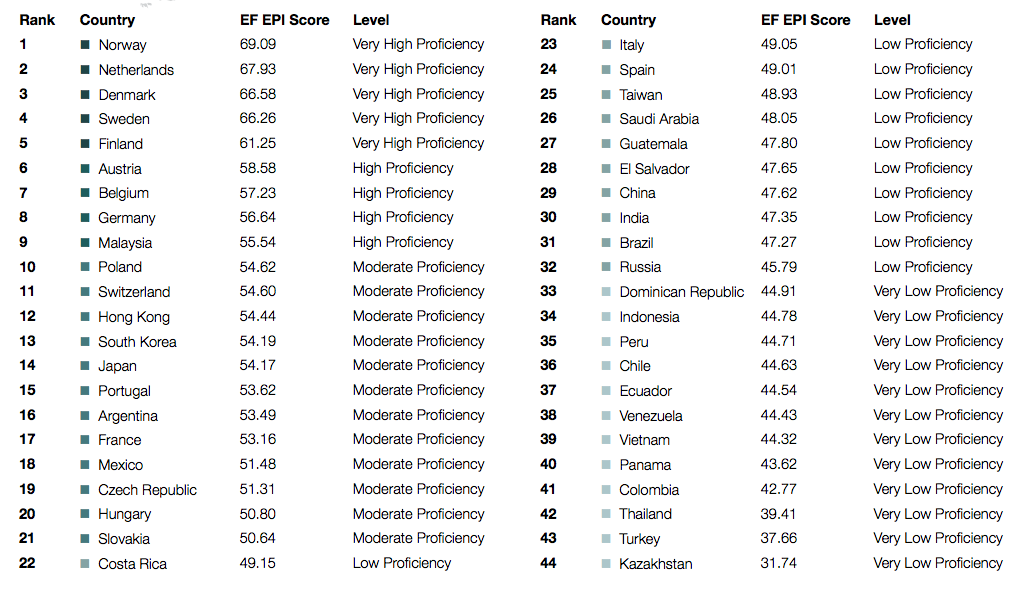Click the left Rank column header
The height and width of the screenshot is (591, 1024).
(x=37, y=20)
